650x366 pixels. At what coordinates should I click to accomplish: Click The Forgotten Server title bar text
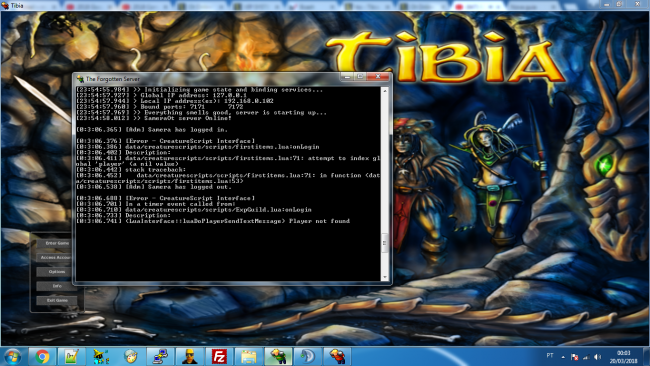[x=112, y=79]
